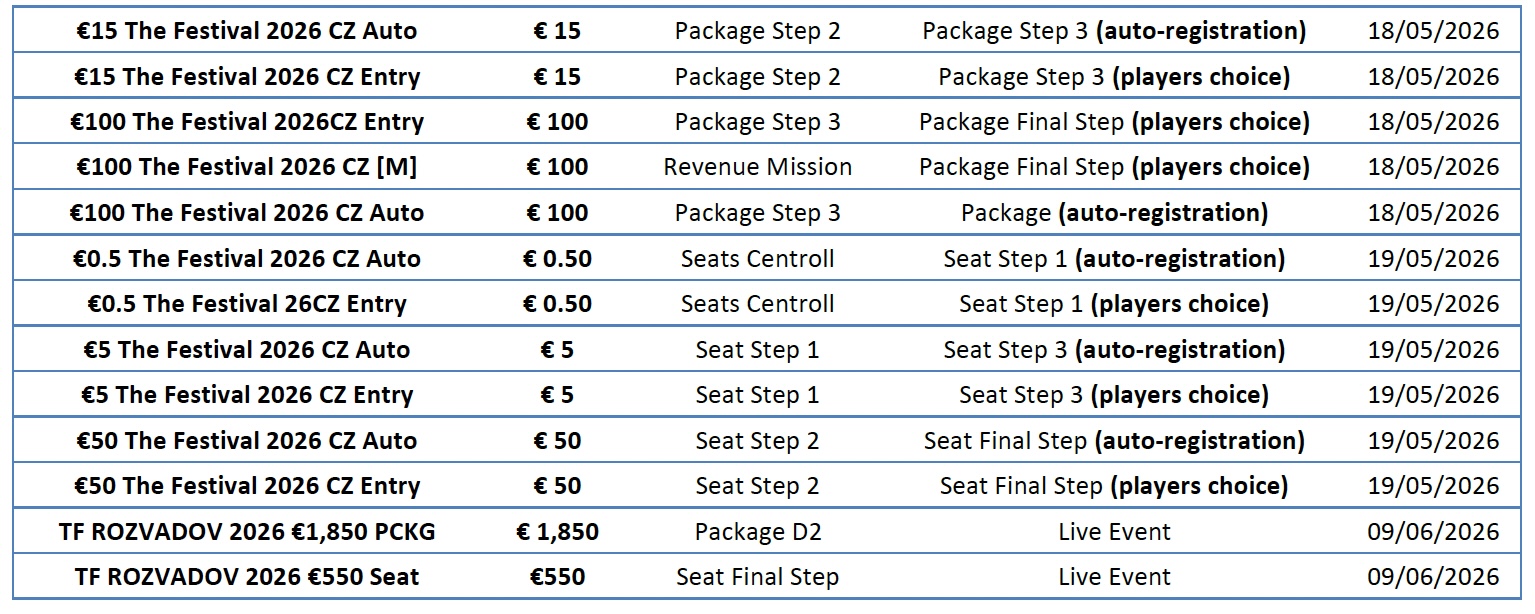Click the € 1,850 buy-in value
1535x614 pixels.
pos(557,532)
